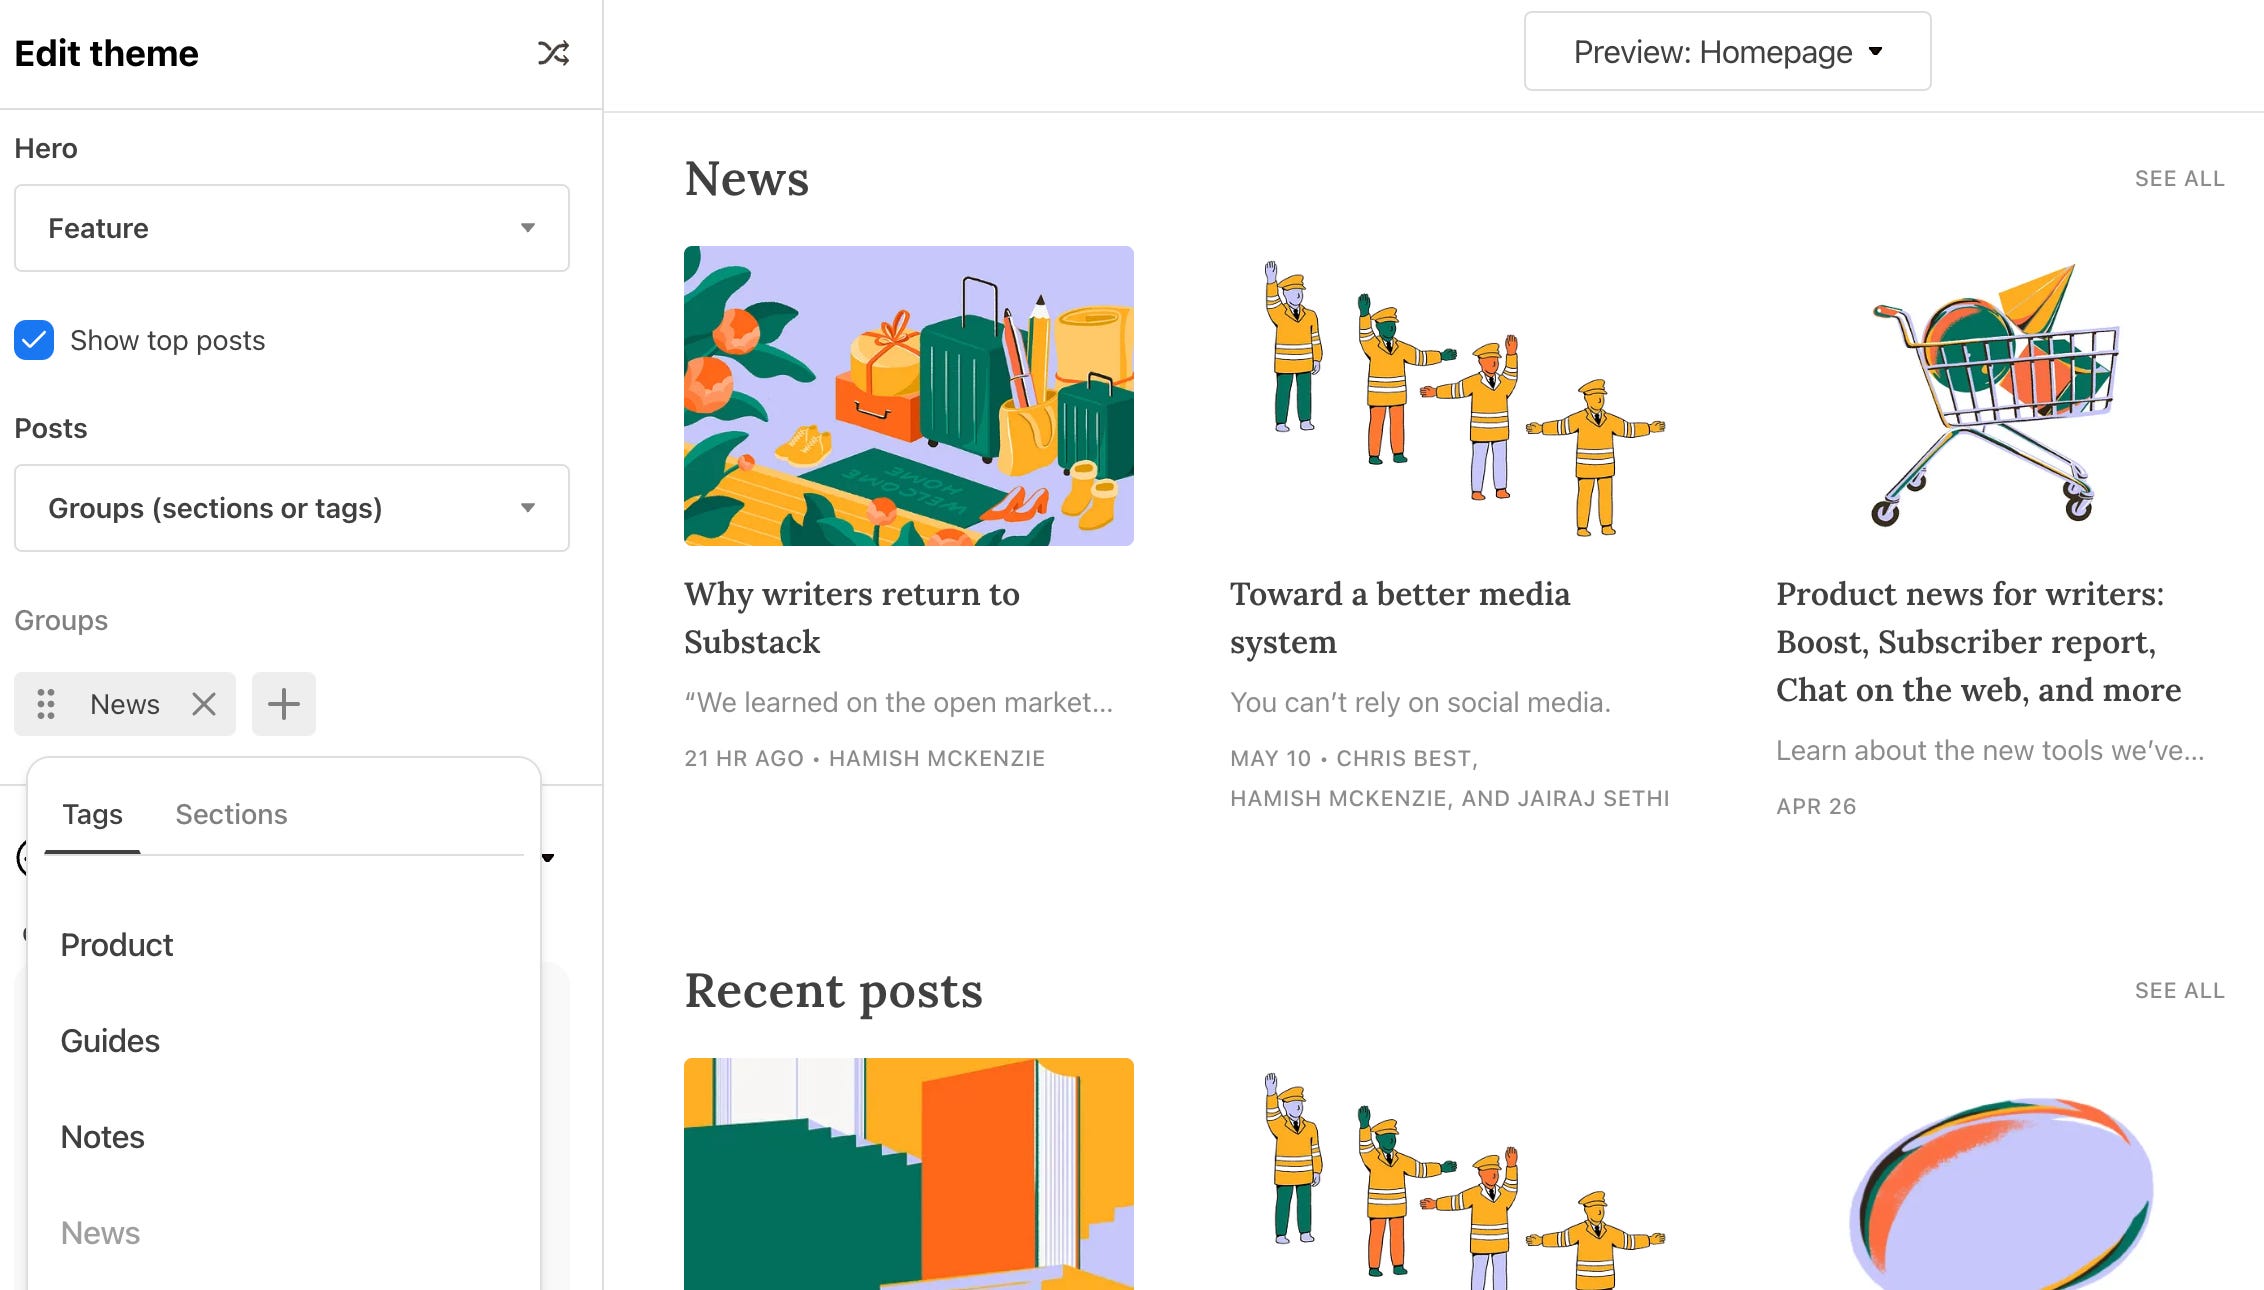
Task: Click the plus icon to add group
Action: pos(284,704)
